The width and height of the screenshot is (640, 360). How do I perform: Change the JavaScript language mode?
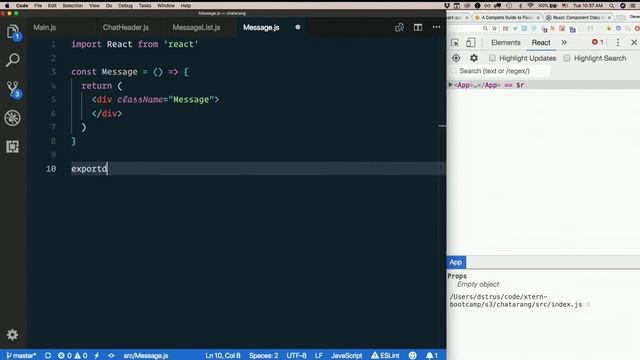(347, 356)
